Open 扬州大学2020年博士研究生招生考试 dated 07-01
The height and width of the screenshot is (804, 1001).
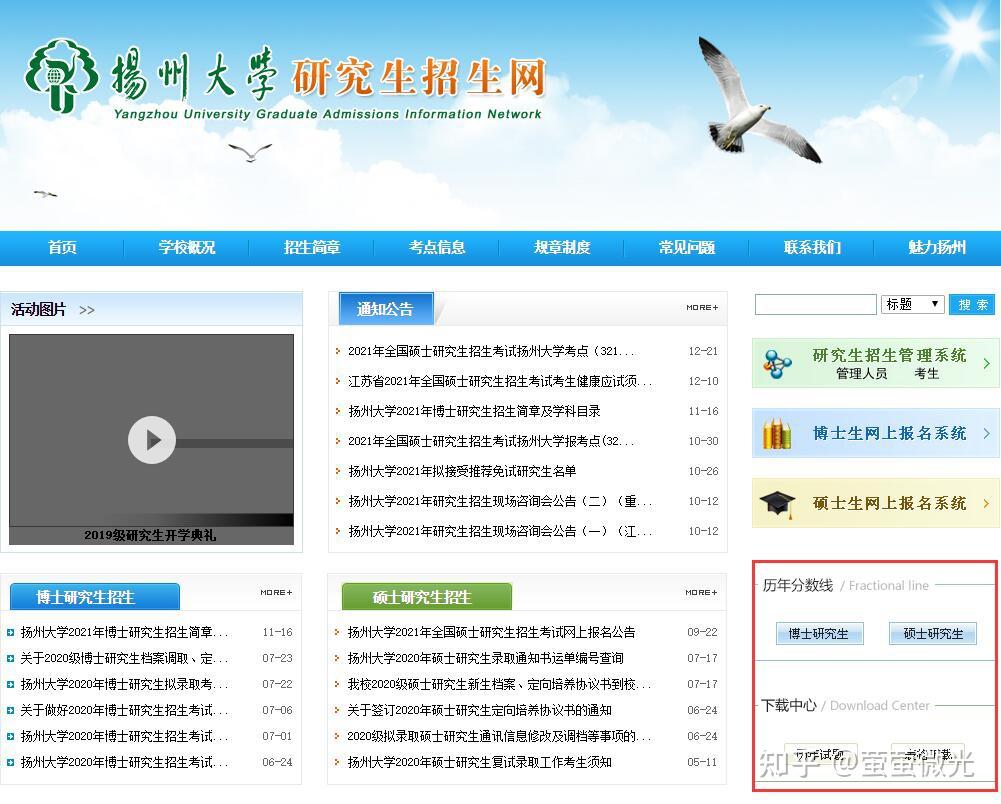124,736
